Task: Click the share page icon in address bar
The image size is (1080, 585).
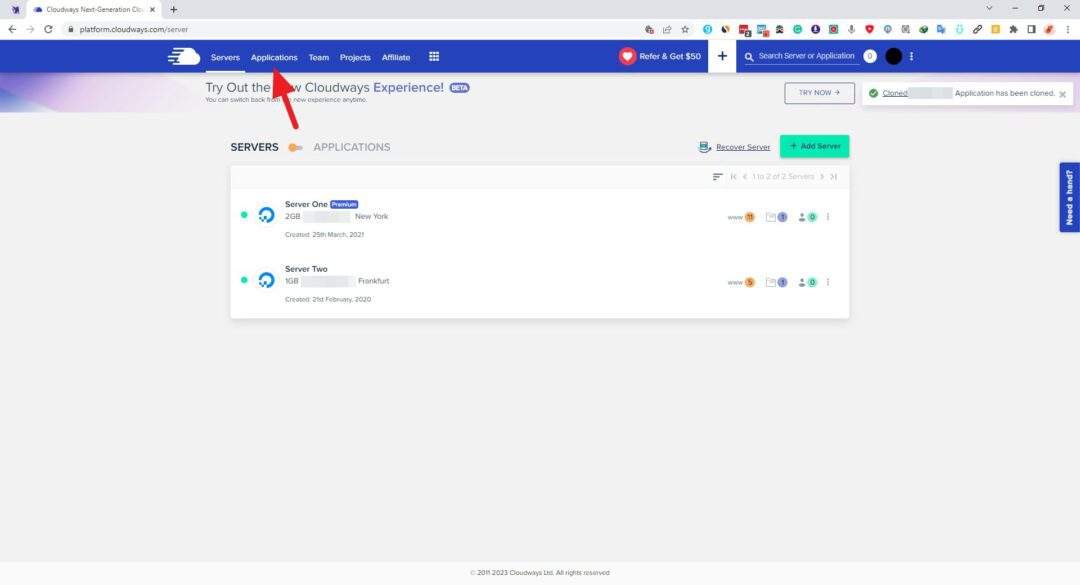Action: tap(667, 30)
